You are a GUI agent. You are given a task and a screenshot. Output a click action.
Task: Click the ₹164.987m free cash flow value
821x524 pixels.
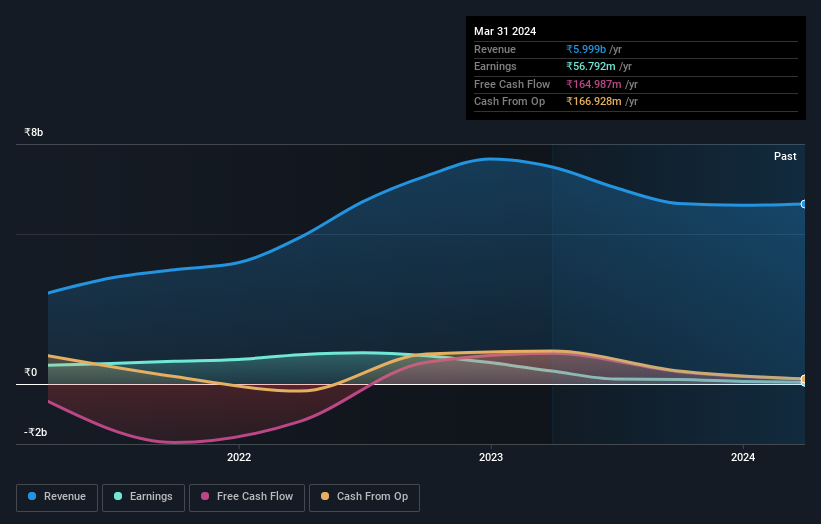tap(594, 84)
